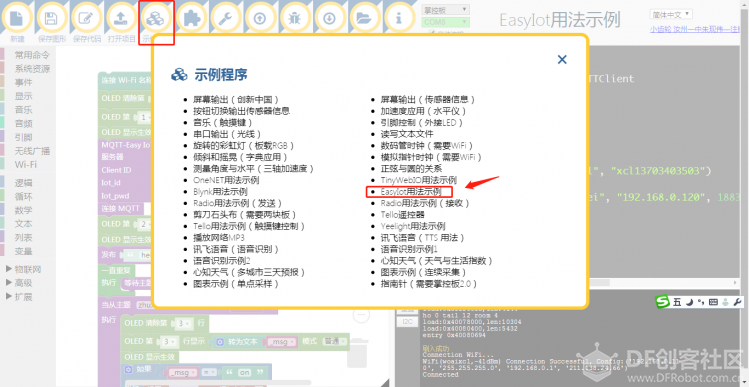This screenshot has height=387, width=749.
Task: Click the circled up-arrow upload icon
Action: (x=260, y=18)
